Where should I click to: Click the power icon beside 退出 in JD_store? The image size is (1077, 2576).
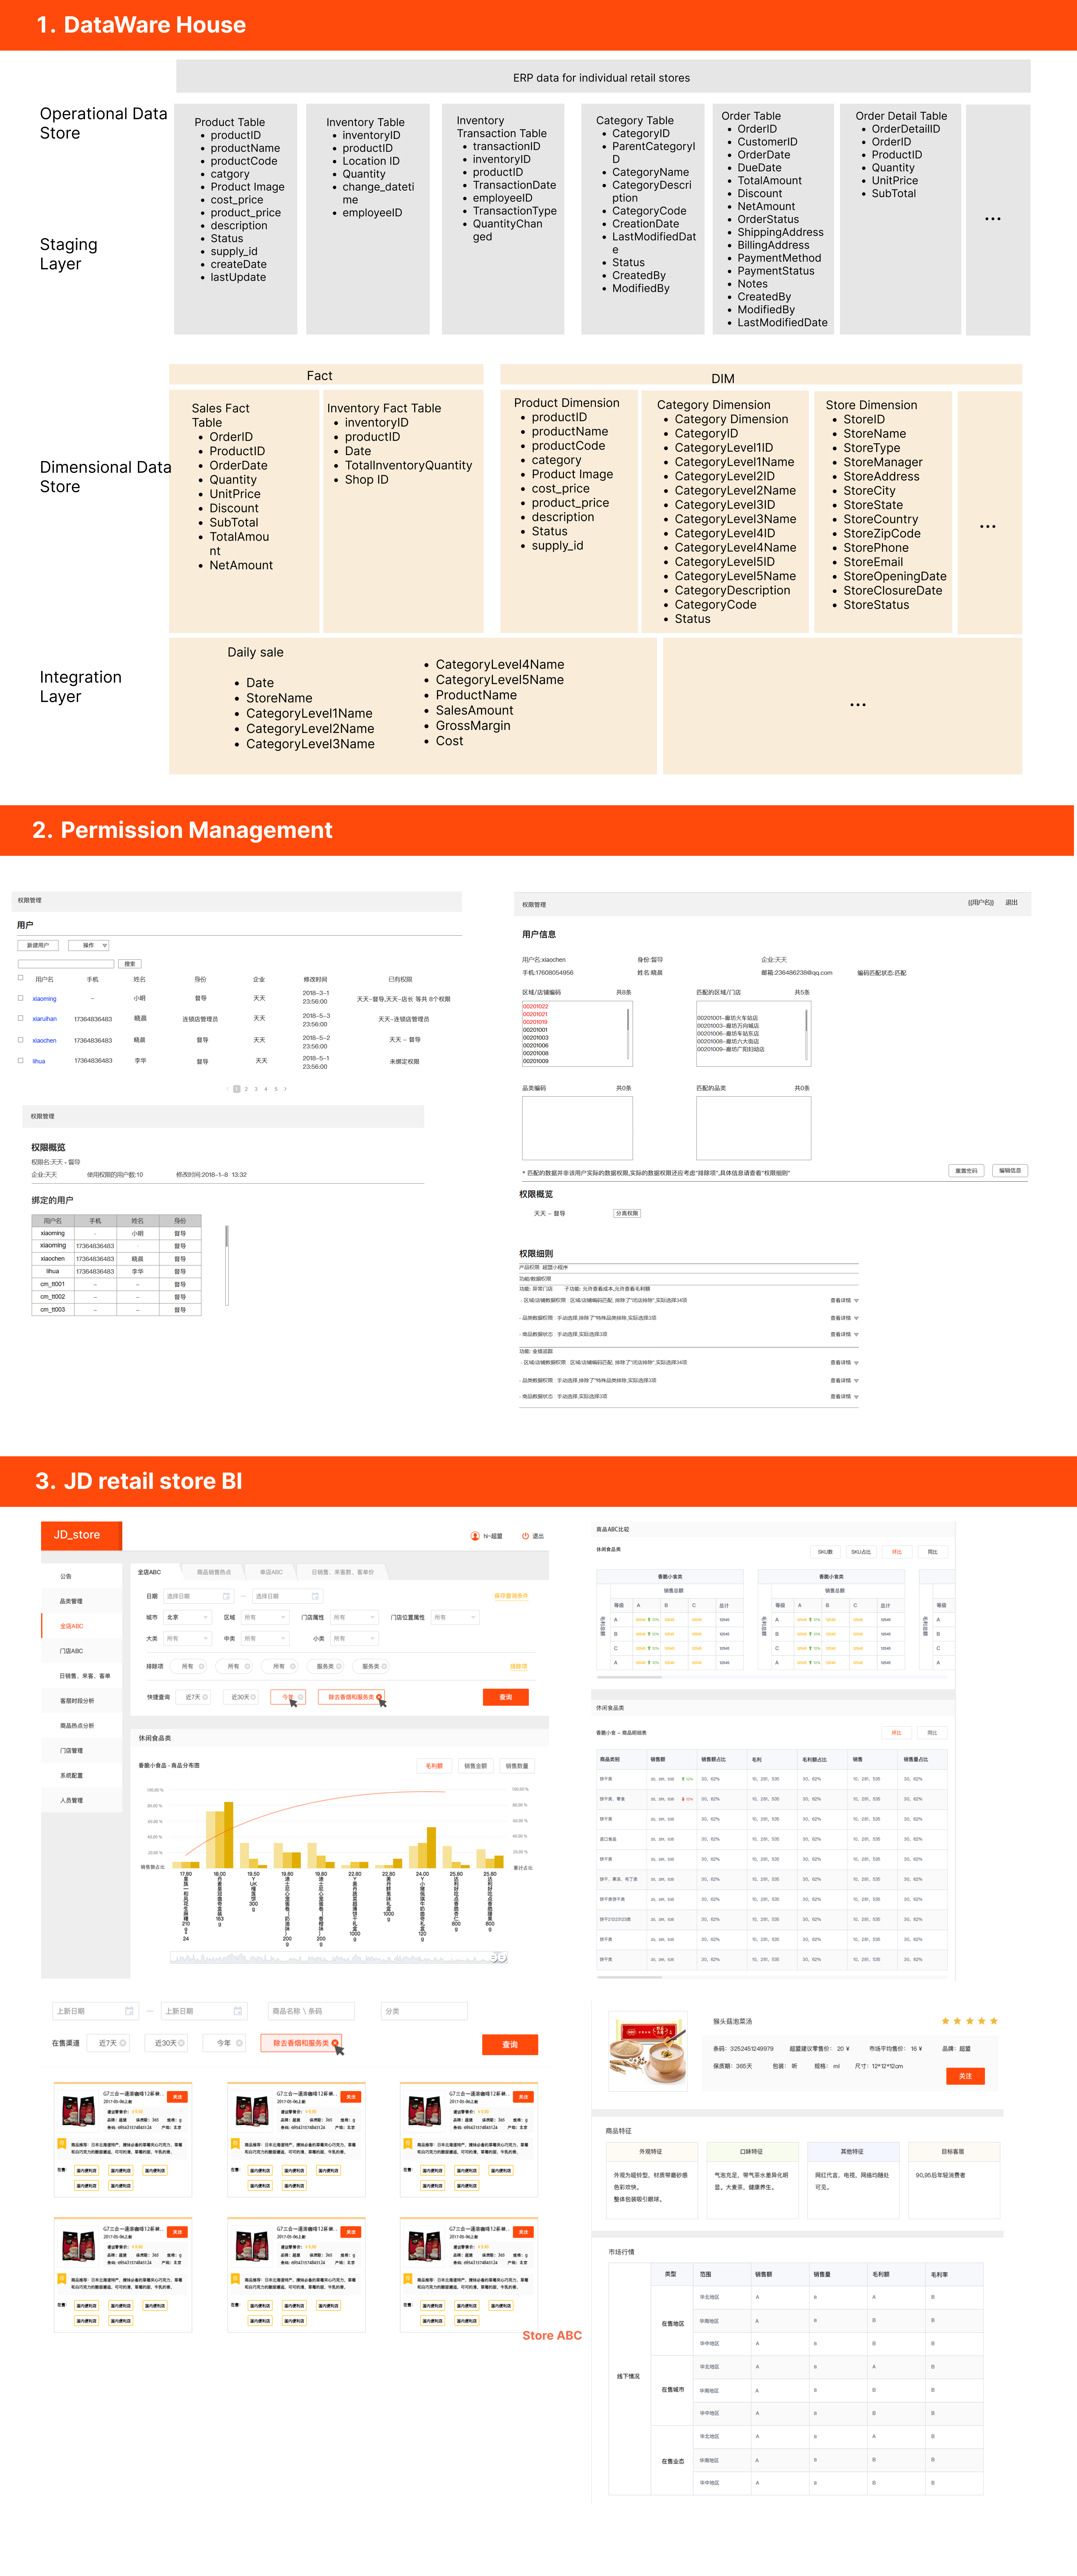[x=525, y=1536]
